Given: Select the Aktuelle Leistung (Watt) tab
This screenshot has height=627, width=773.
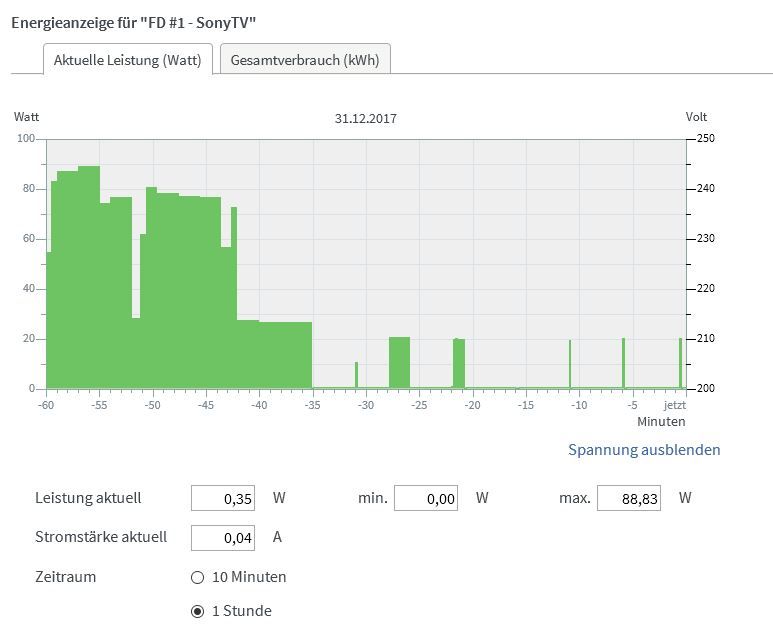Looking at the screenshot, I should 127,60.
